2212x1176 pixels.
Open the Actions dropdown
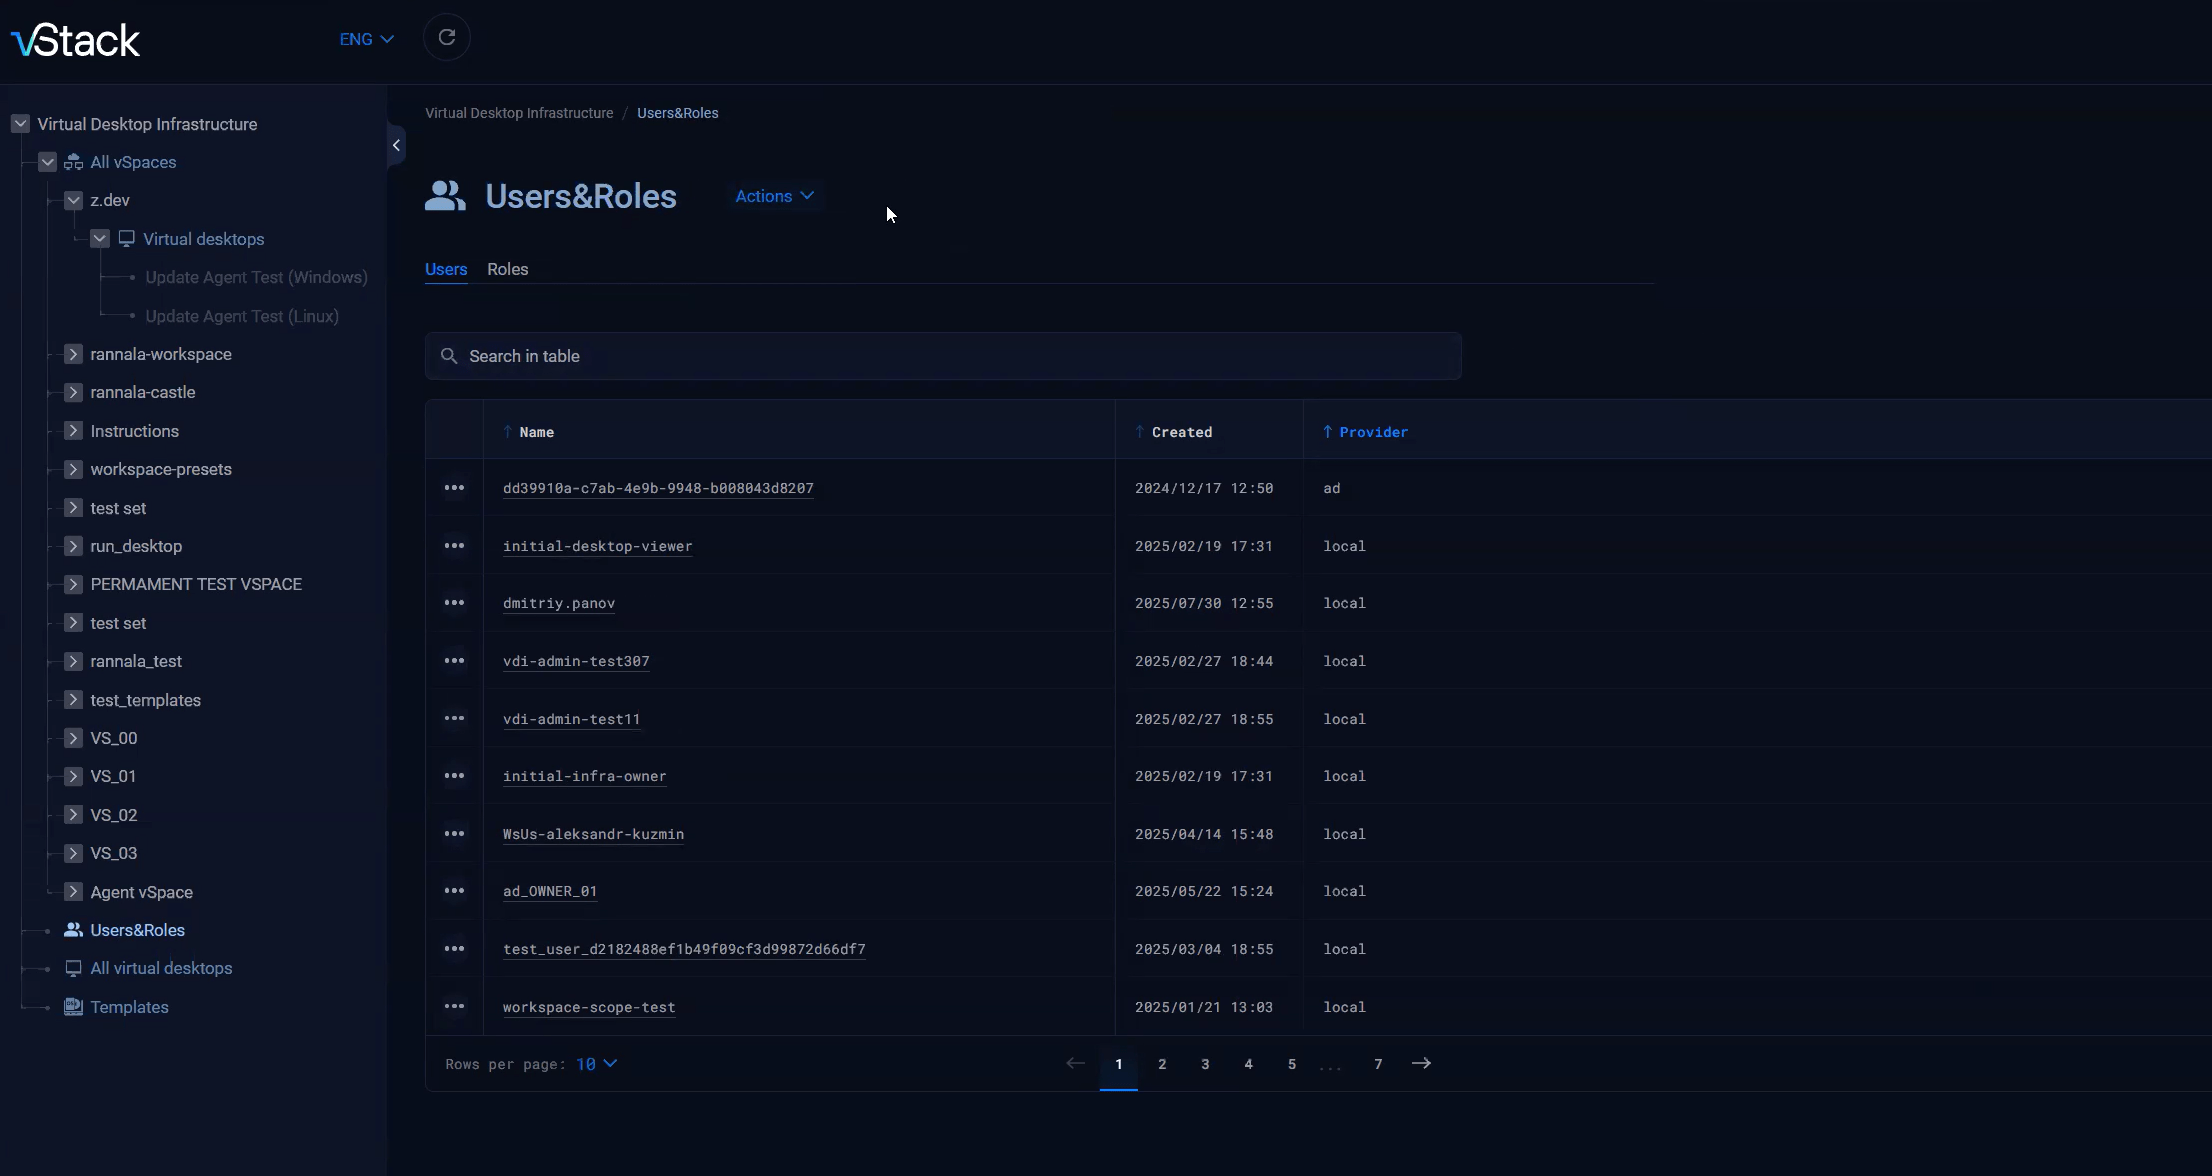pos(774,196)
